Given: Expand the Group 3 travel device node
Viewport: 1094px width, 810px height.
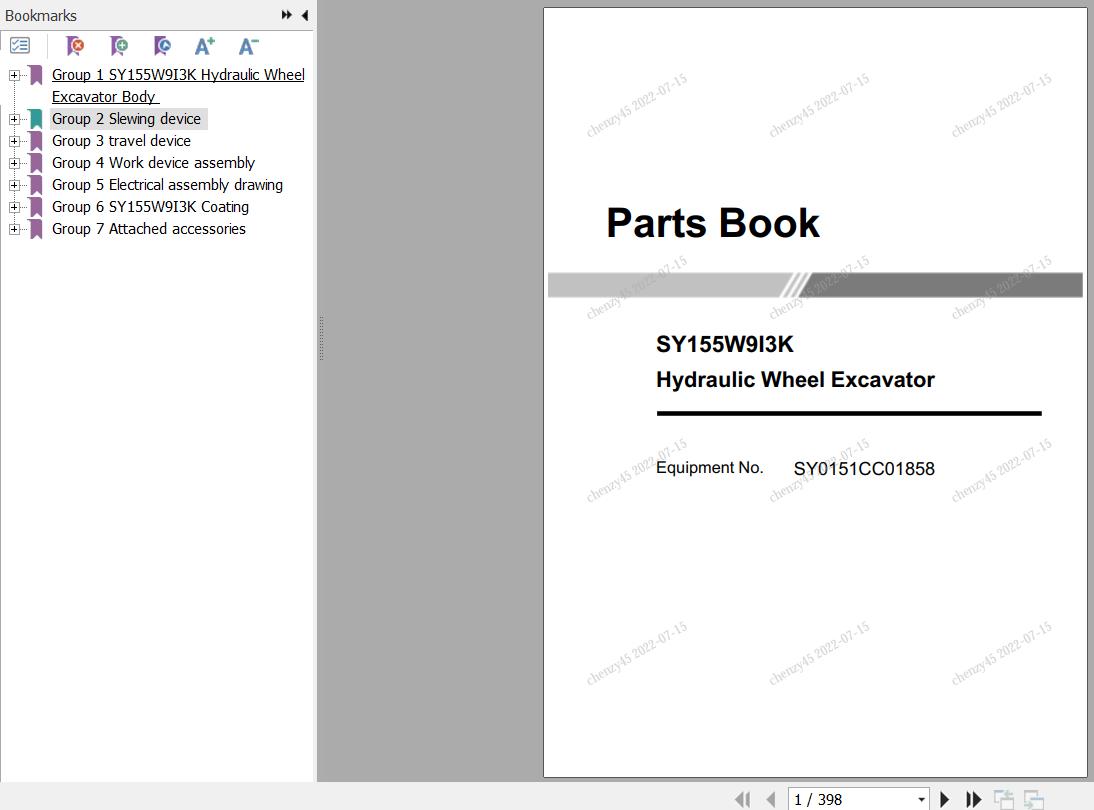Looking at the screenshot, I should click(x=14, y=141).
